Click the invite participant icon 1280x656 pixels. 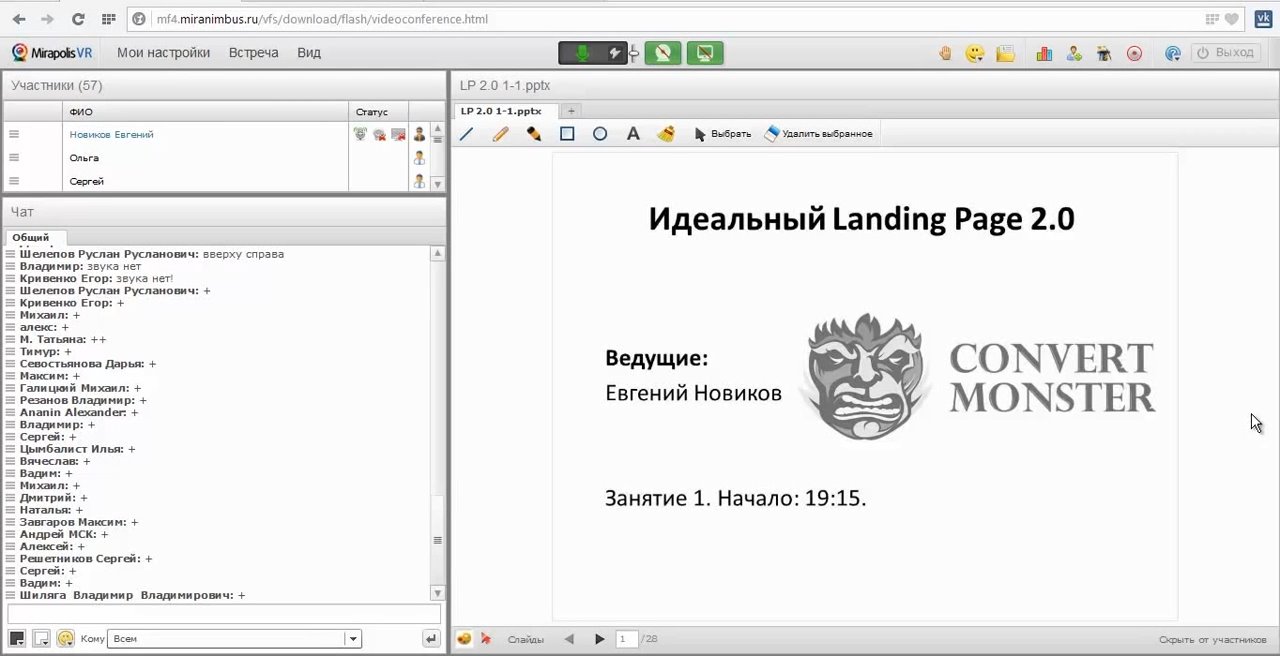point(1074,53)
